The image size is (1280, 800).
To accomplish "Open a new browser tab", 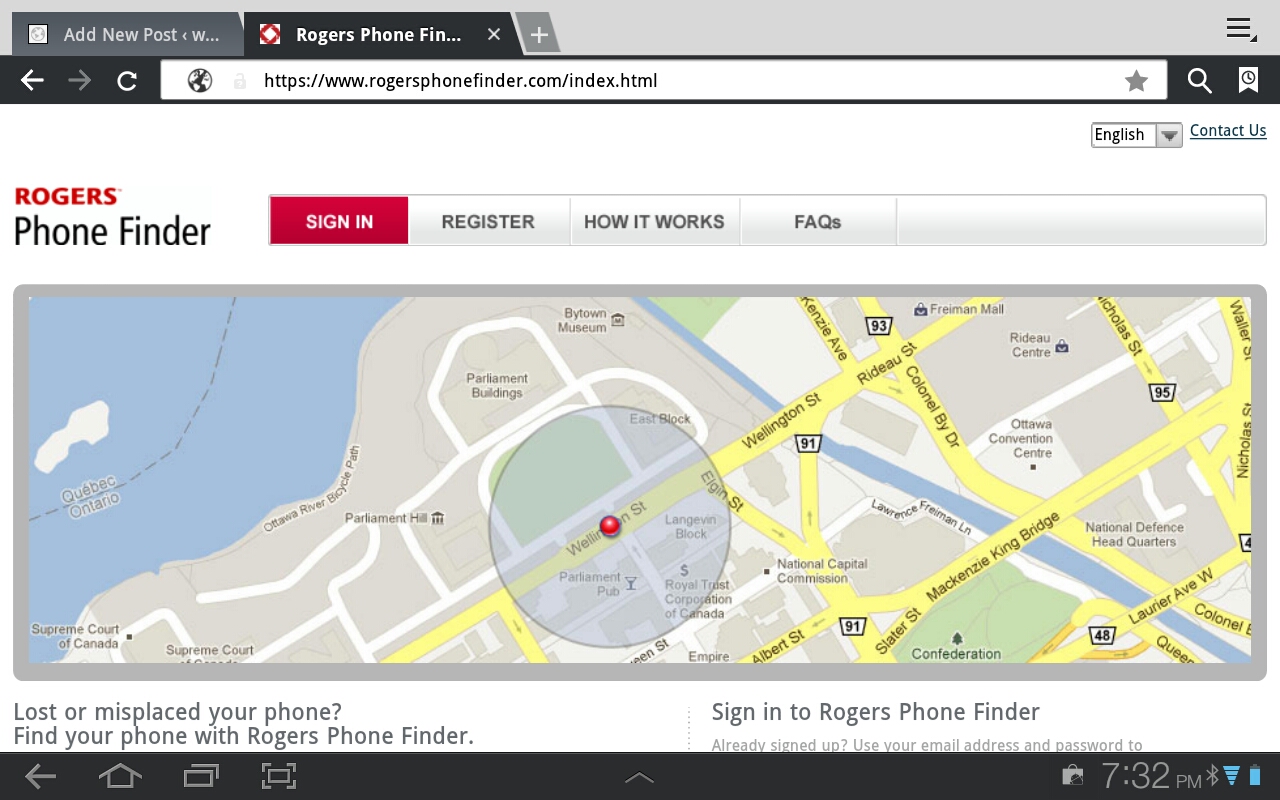I will [539, 33].
